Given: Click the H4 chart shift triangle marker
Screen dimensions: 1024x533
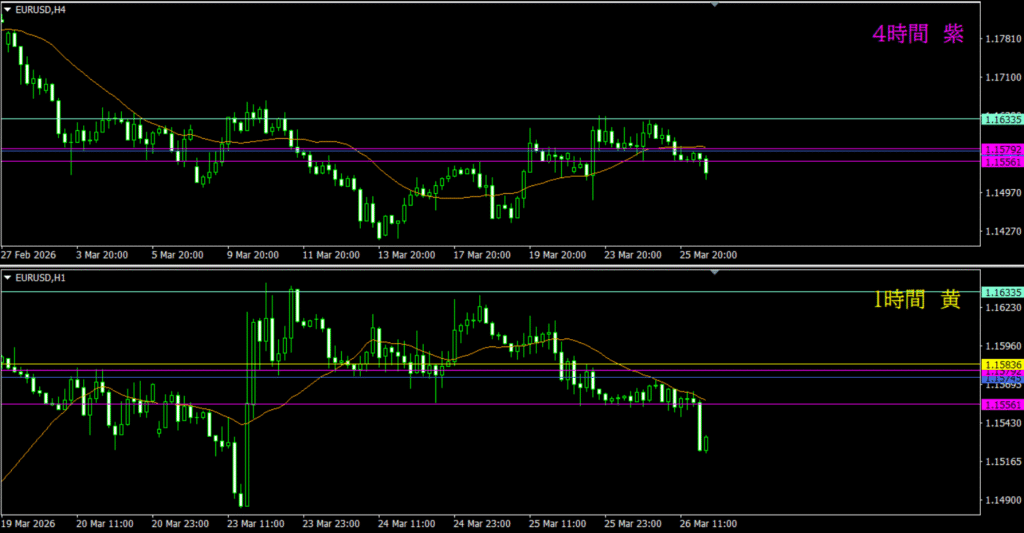Looking at the screenshot, I should pos(714,5).
